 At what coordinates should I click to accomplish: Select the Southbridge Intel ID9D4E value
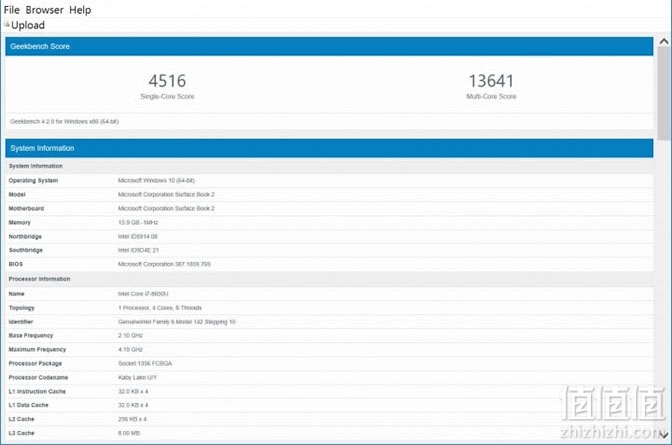(138, 250)
